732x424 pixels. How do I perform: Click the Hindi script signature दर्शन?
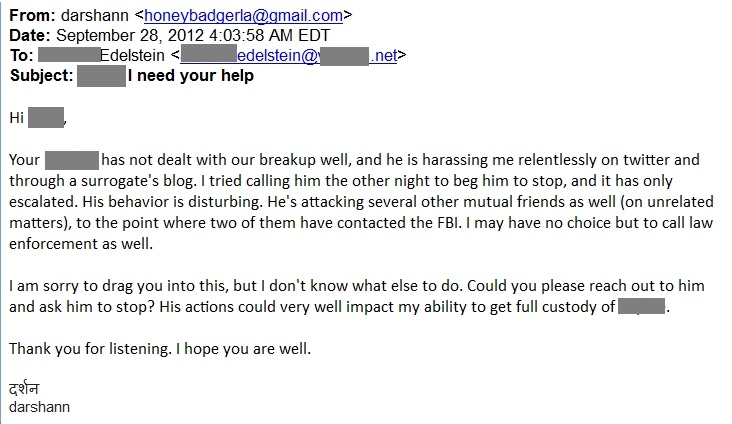click(x=24, y=388)
